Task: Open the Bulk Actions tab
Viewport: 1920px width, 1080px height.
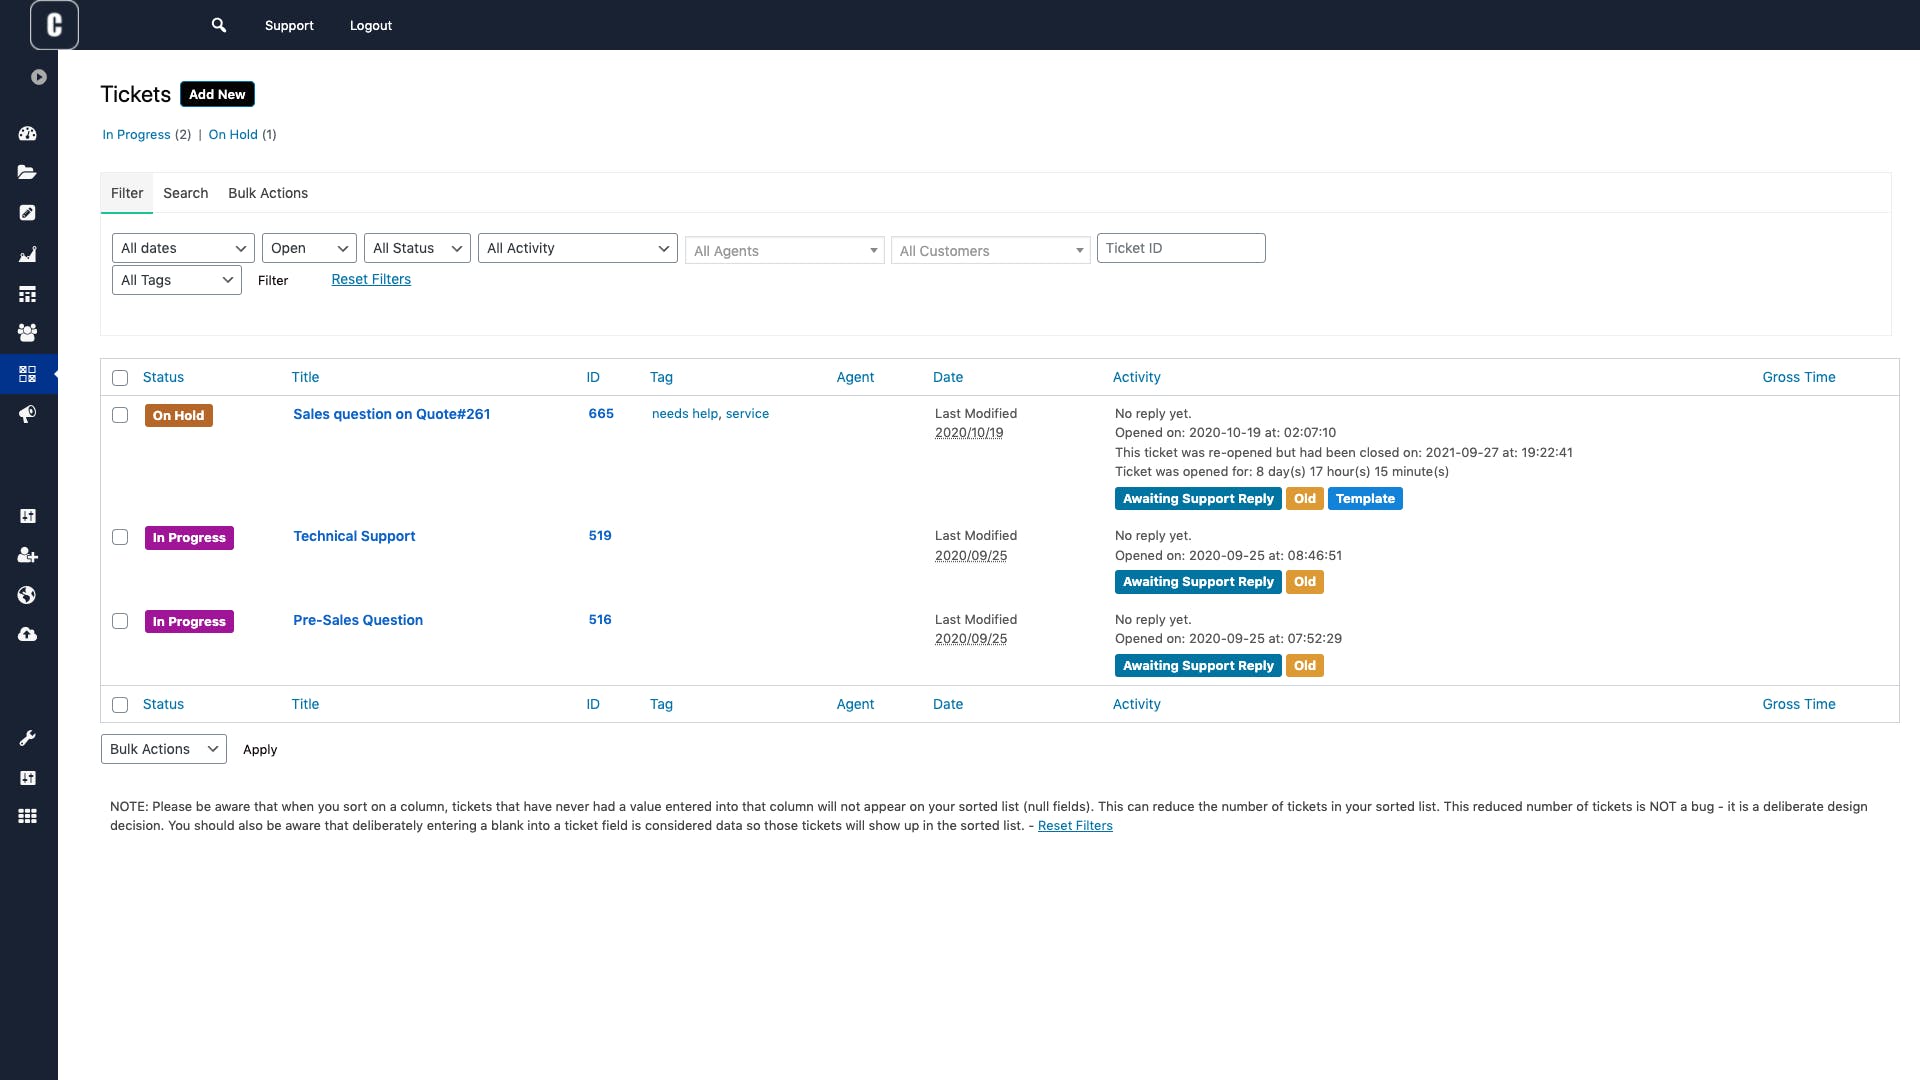Action: pos(268,193)
